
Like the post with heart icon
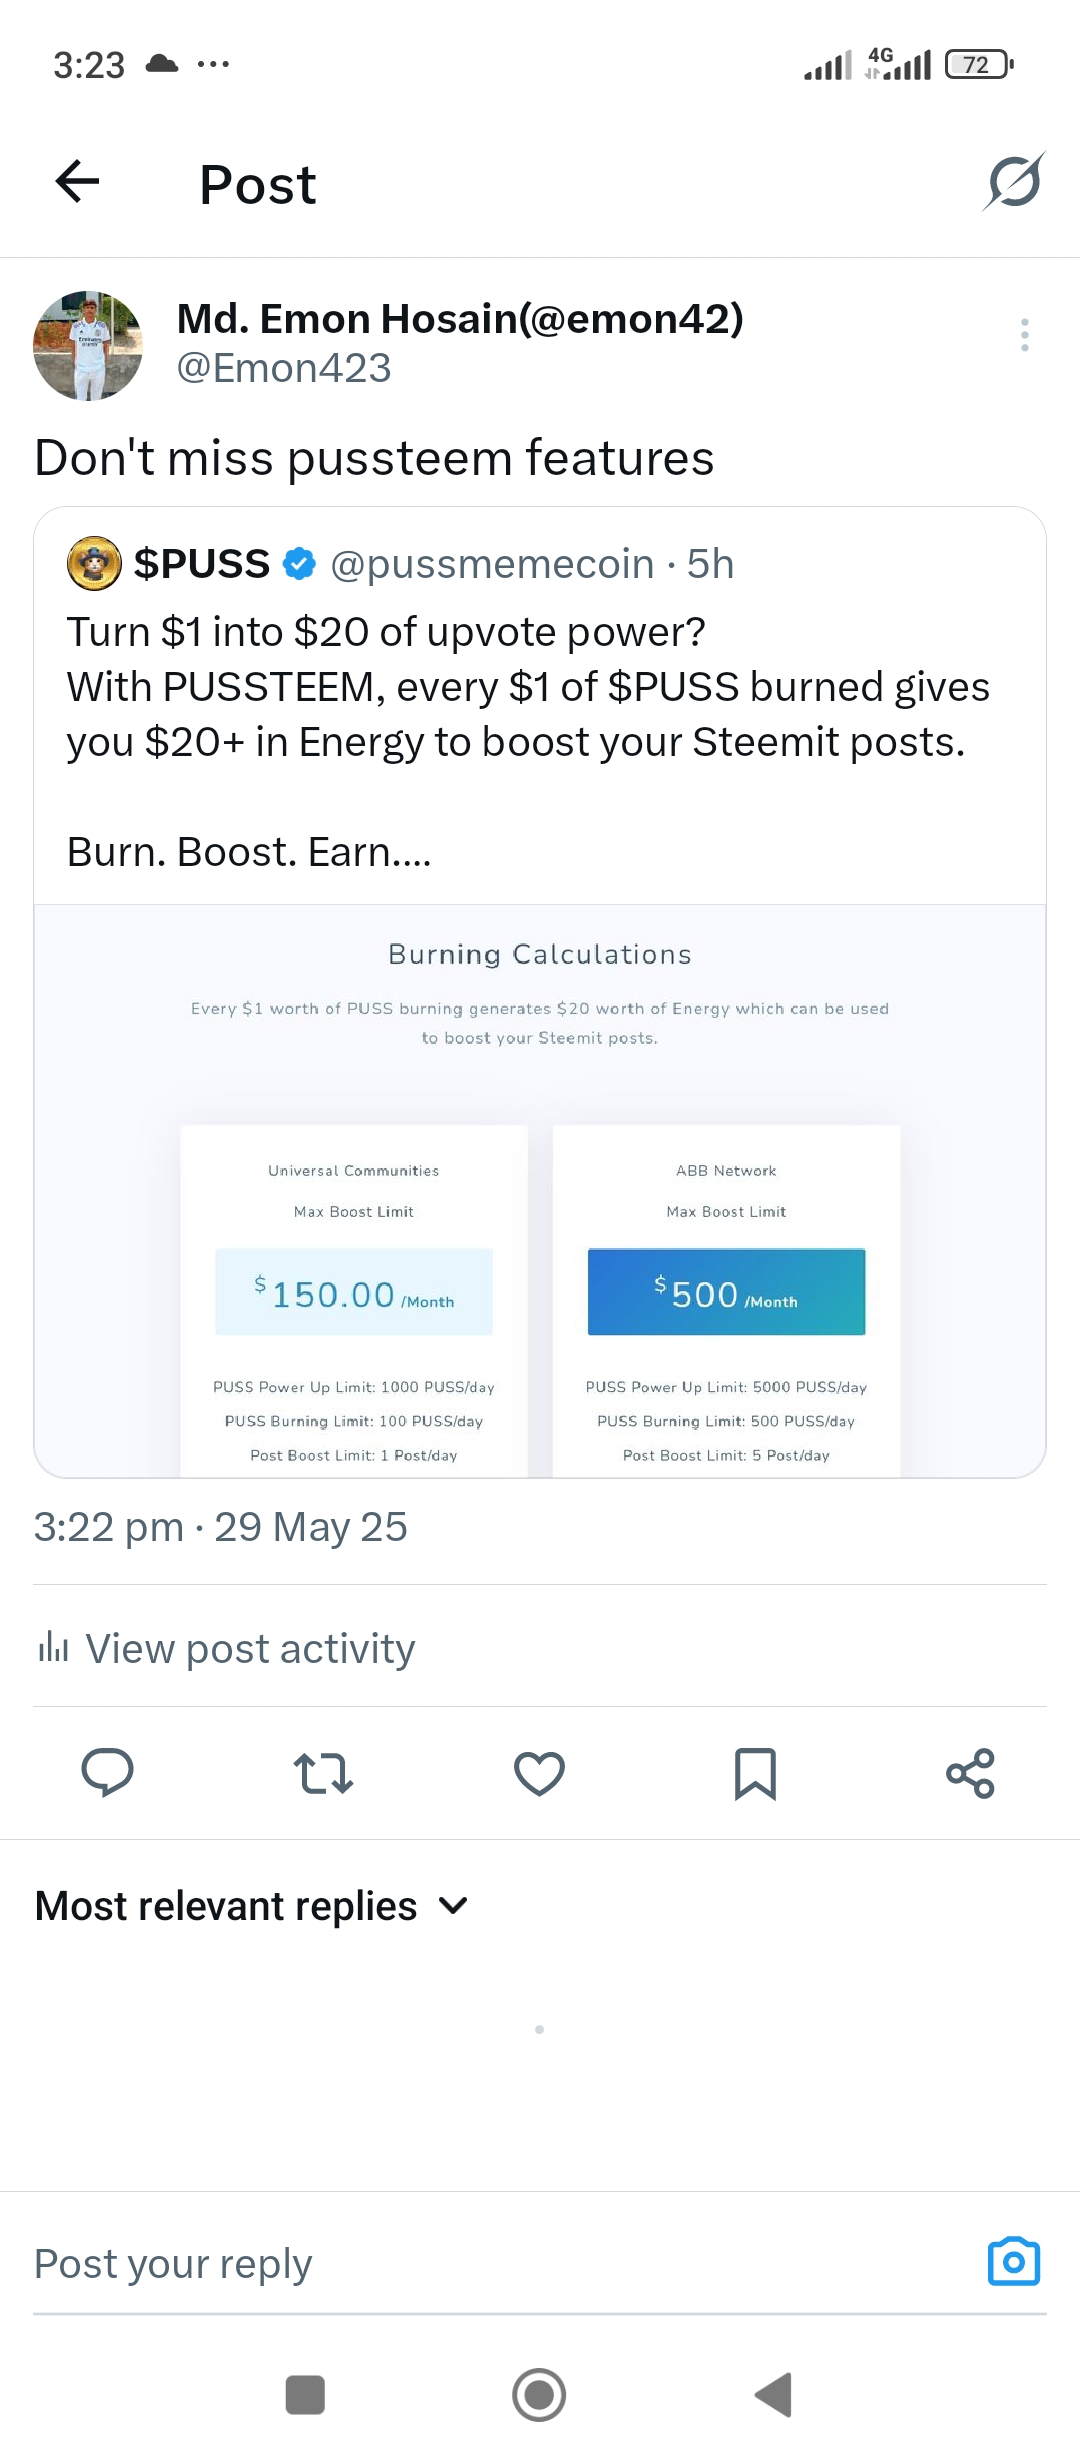point(539,1773)
